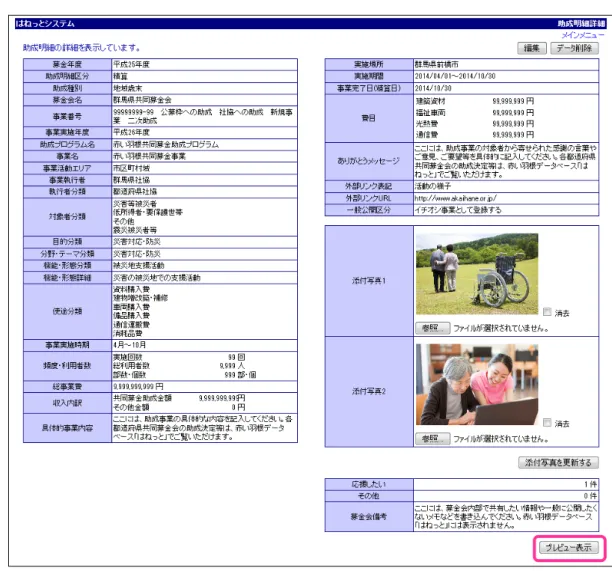Select the 具体的事業内容 description text
The image size is (612, 571).
[x=203, y=428]
